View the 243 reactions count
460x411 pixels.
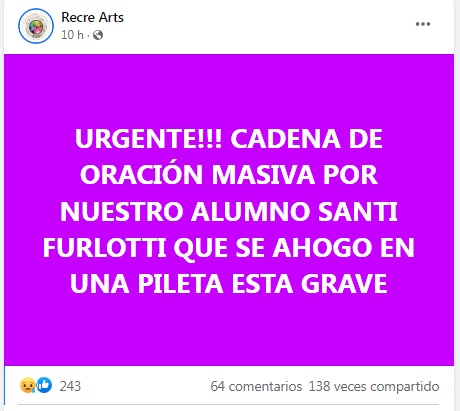[x=70, y=386]
